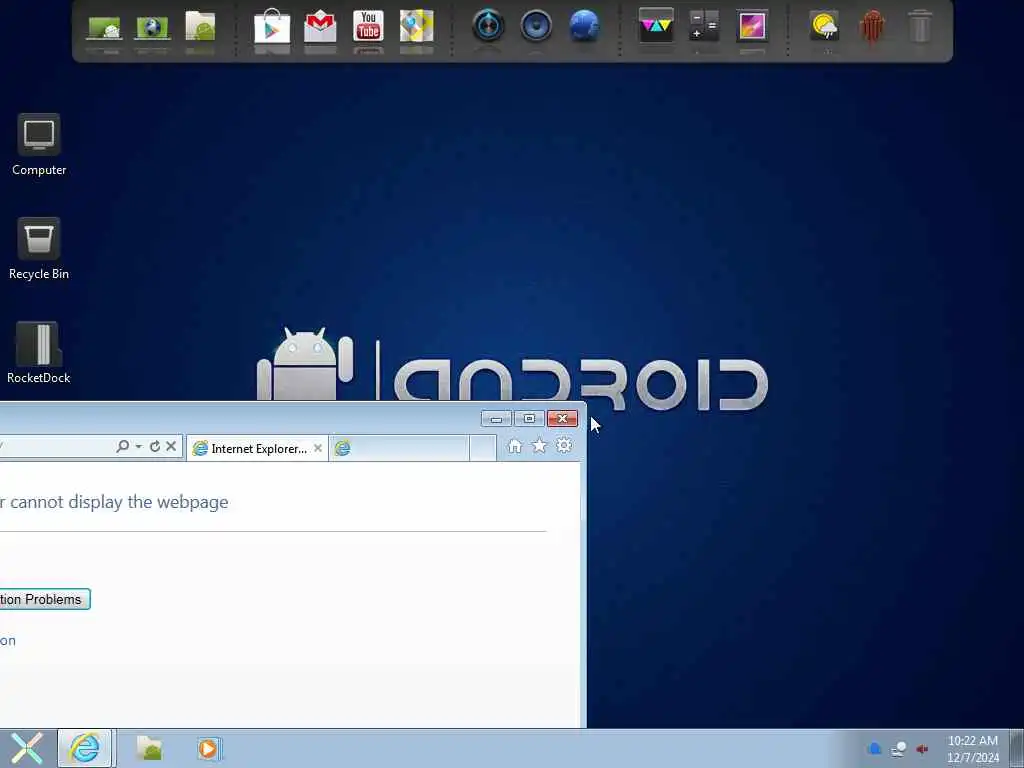This screenshot has width=1024, height=768.
Task: Click the Diagnose Connection Problems button
Action: (x=43, y=600)
